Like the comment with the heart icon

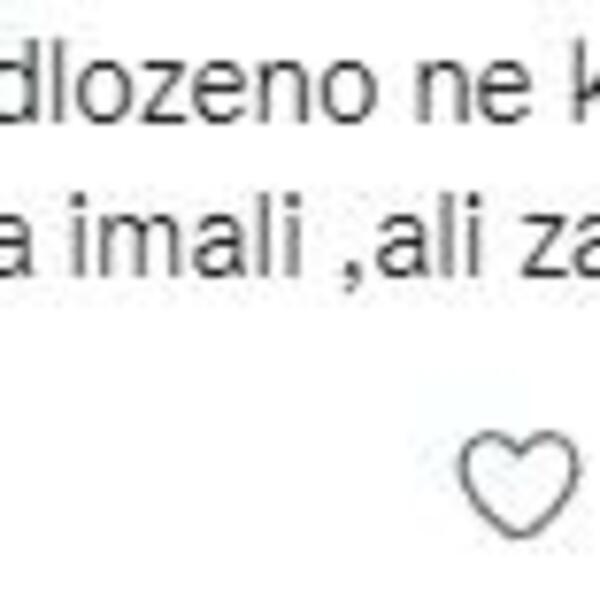coord(518,484)
